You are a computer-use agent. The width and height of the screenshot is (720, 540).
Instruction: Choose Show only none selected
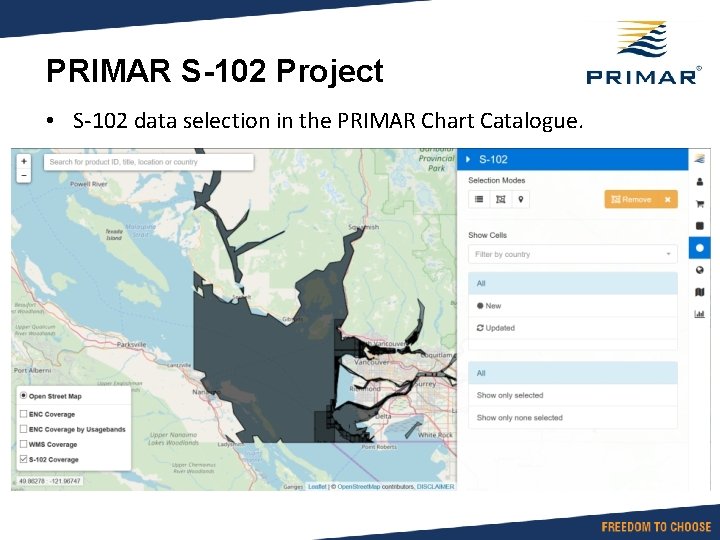click(x=573, y=418)
